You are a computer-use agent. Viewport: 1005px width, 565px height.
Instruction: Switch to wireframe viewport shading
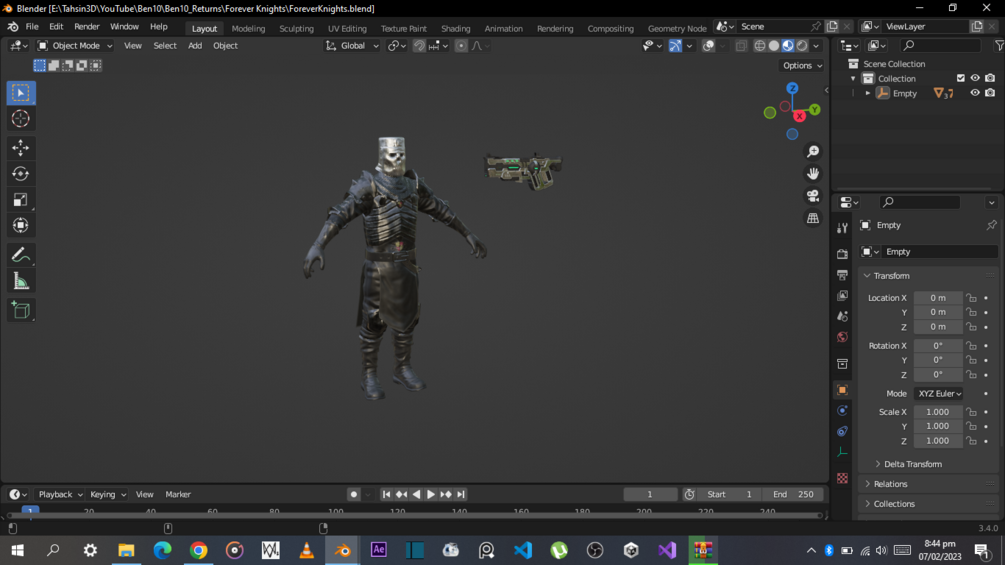[x=760, y=45]
